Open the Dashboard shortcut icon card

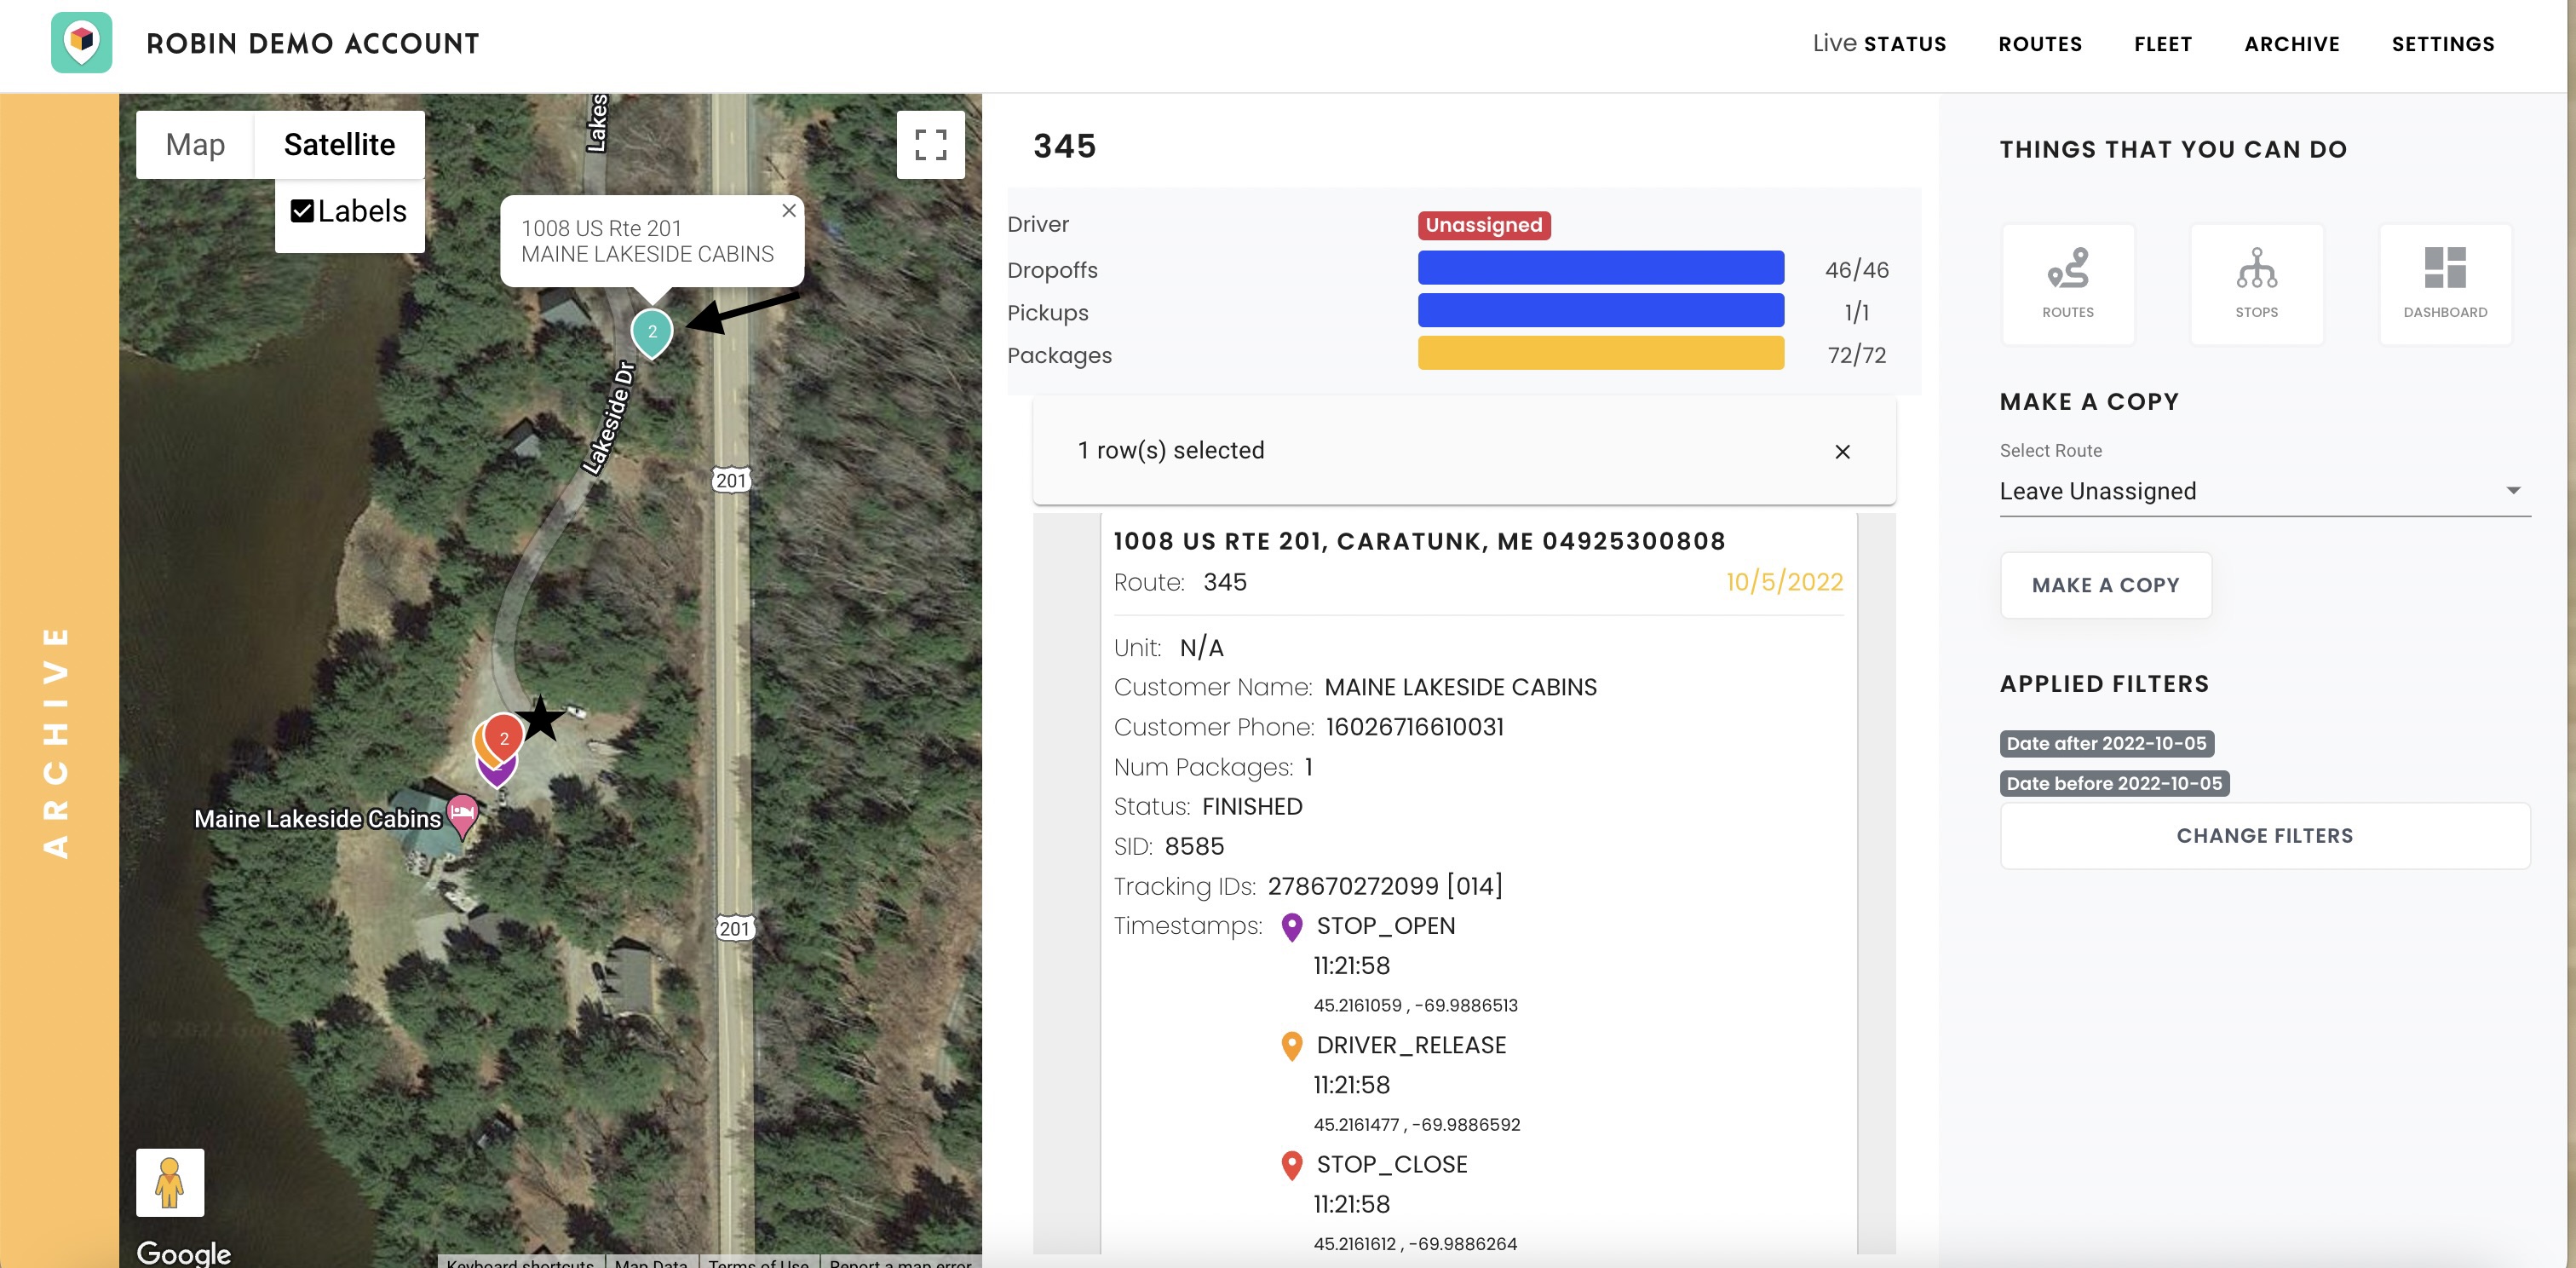coord(2444,284)
